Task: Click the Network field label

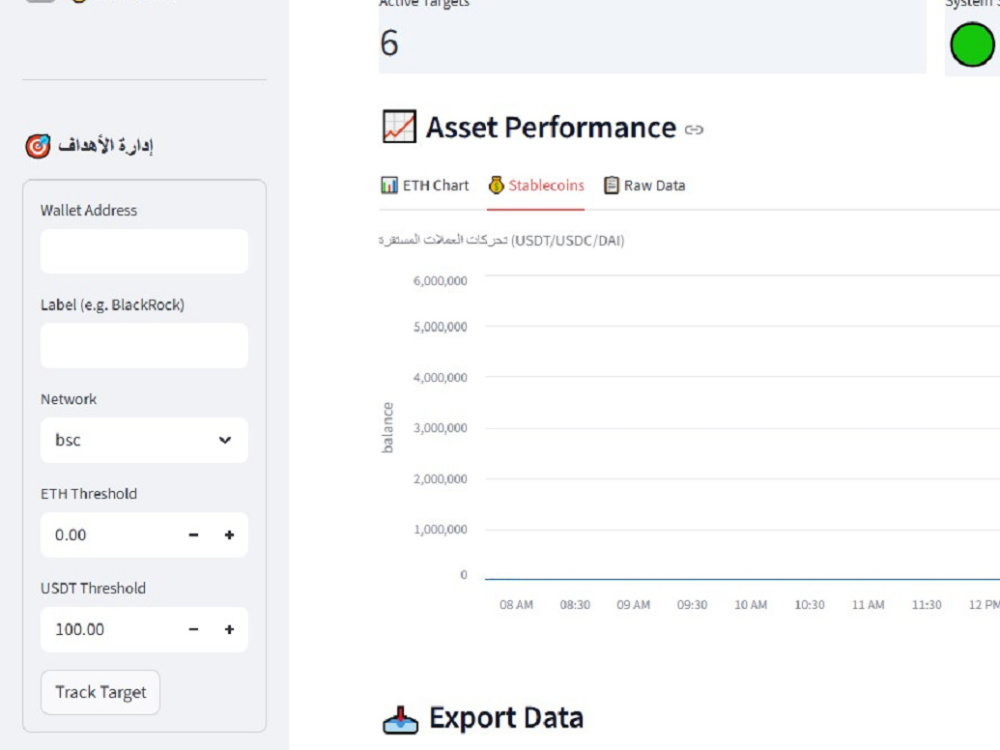Action: pyautogui.click(x=69, y=399)
